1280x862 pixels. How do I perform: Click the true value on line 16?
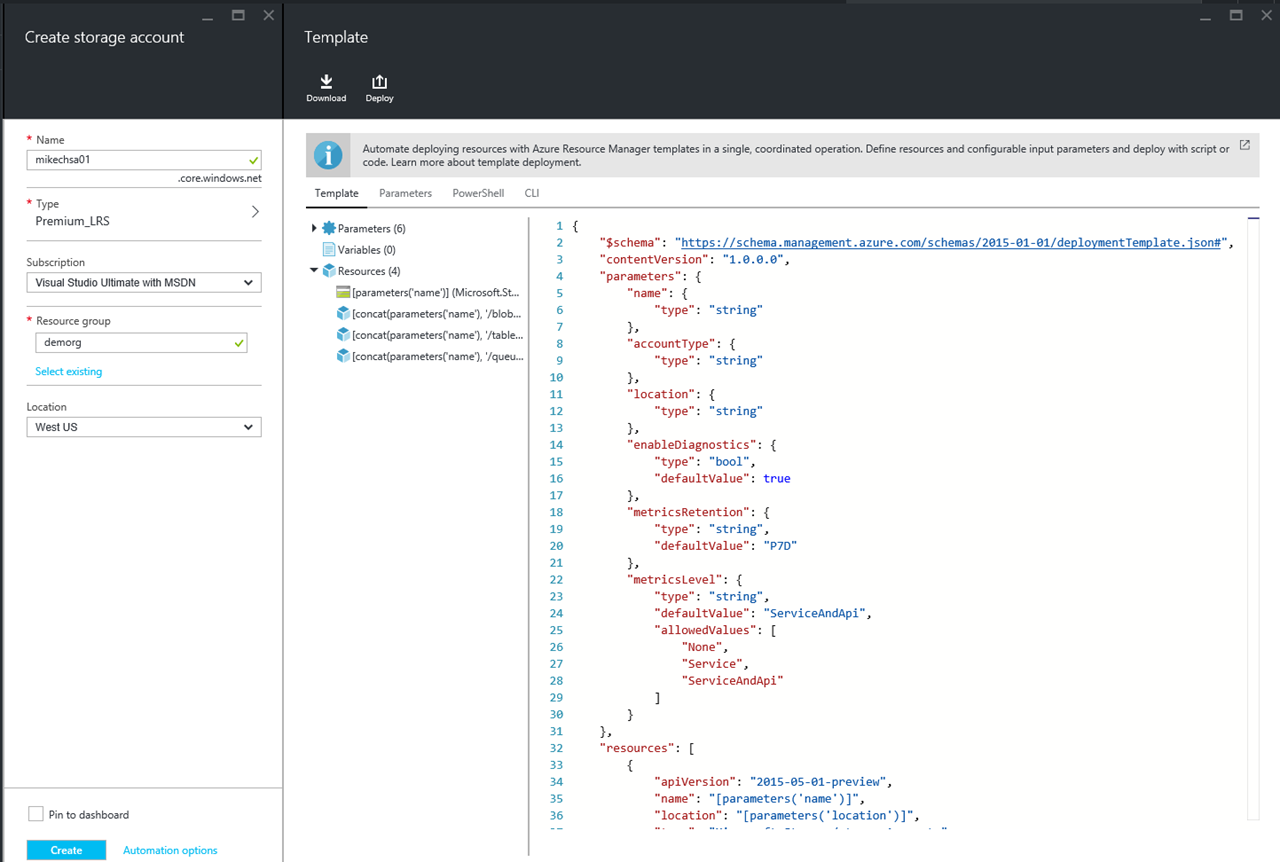click(x=777, y=478)
